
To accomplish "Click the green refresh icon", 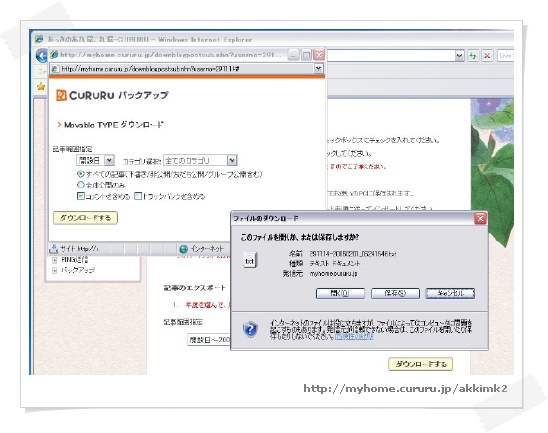I will [473, 56].
